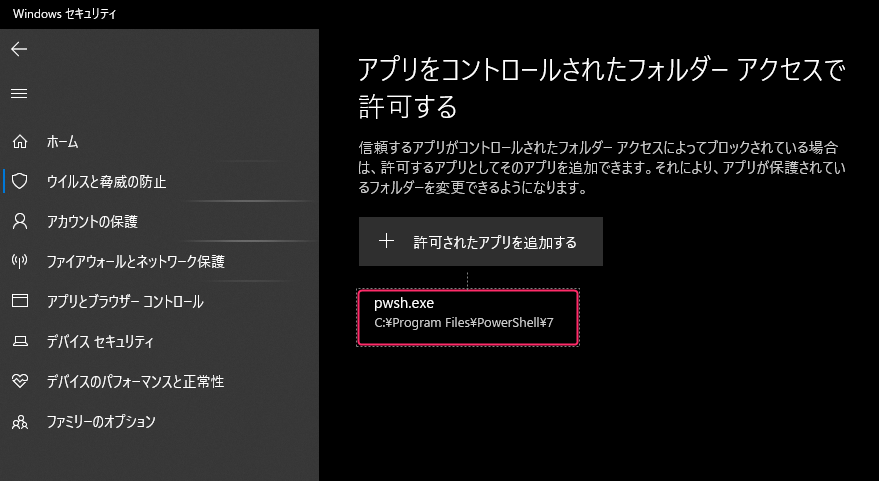This screenshot has width=879, height=481.
Task: Click the description paragraph starting 信頼するアプリが
Action: point(601,168)
